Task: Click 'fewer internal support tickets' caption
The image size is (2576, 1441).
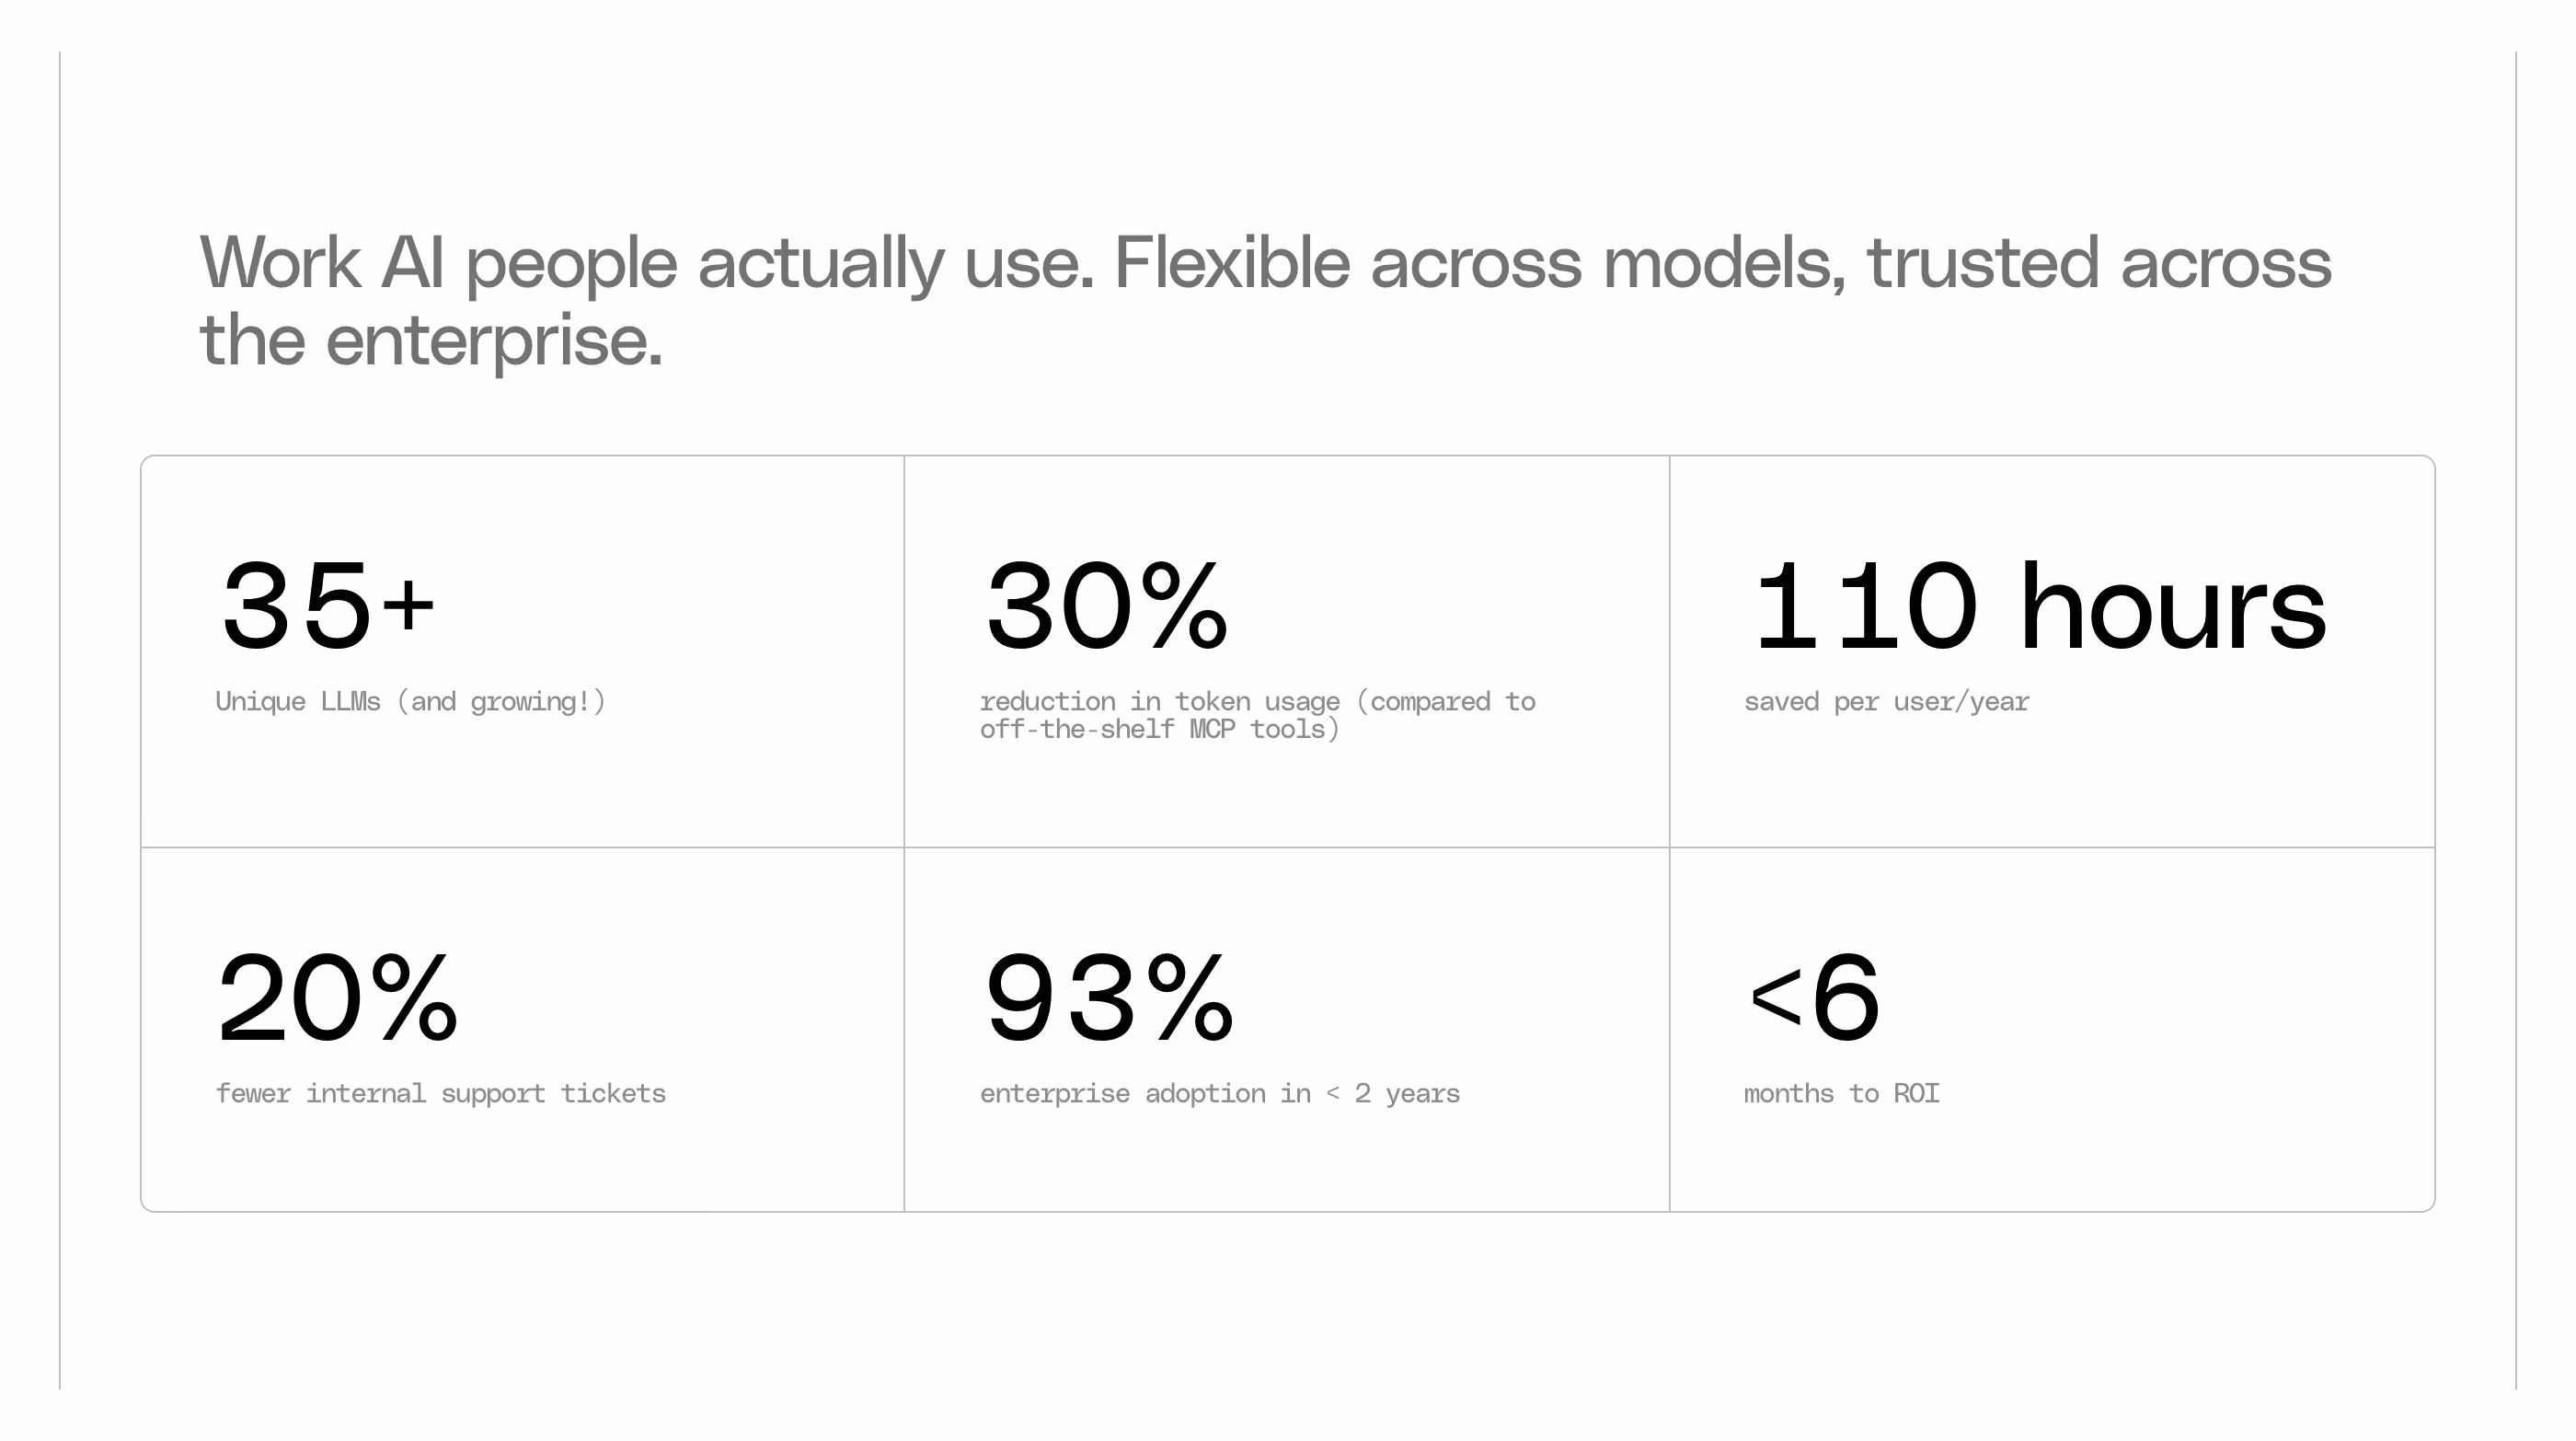Action: pos(440,1093)
